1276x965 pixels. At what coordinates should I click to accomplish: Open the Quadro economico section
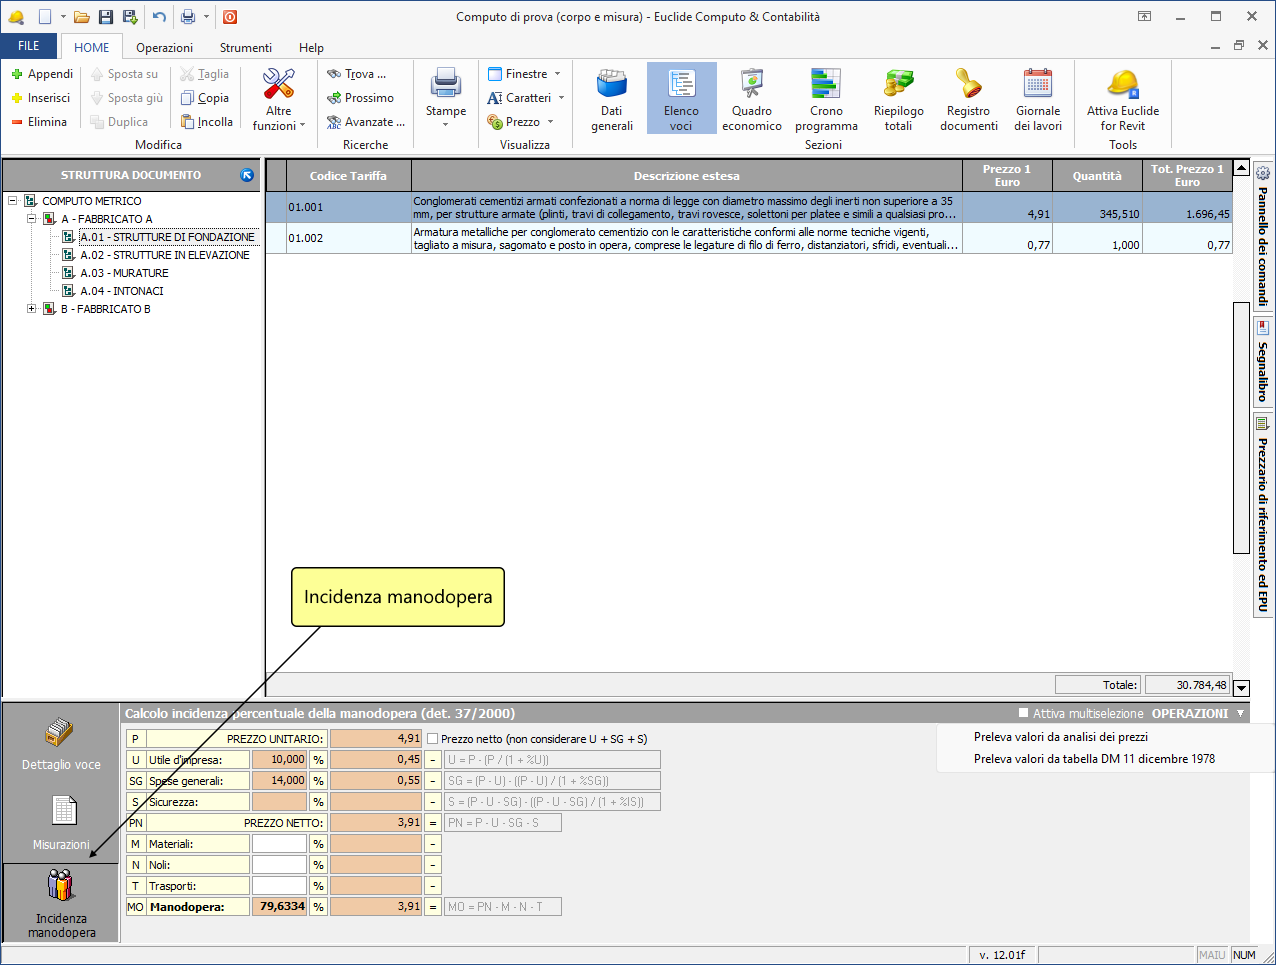tap(751, 99)
